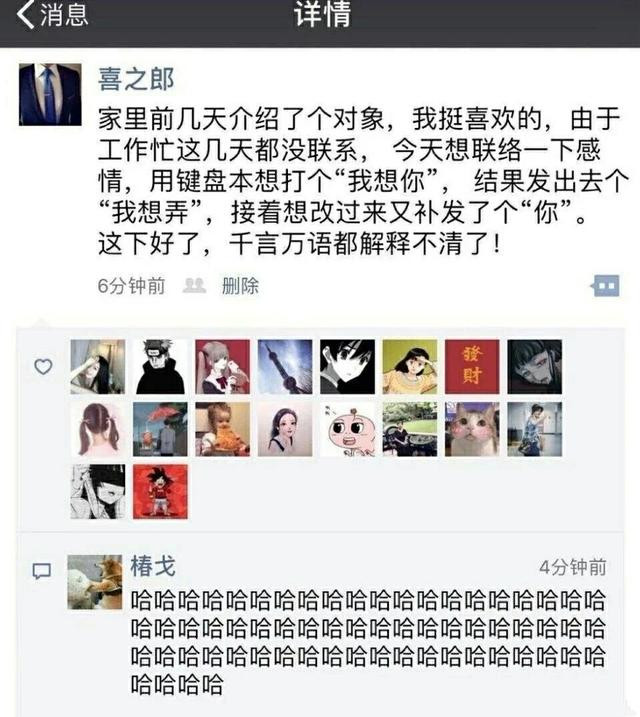The image size is (640, 717).
Task: Open the pigtails girl avatar liker
Action: click(x=98, y=429)
